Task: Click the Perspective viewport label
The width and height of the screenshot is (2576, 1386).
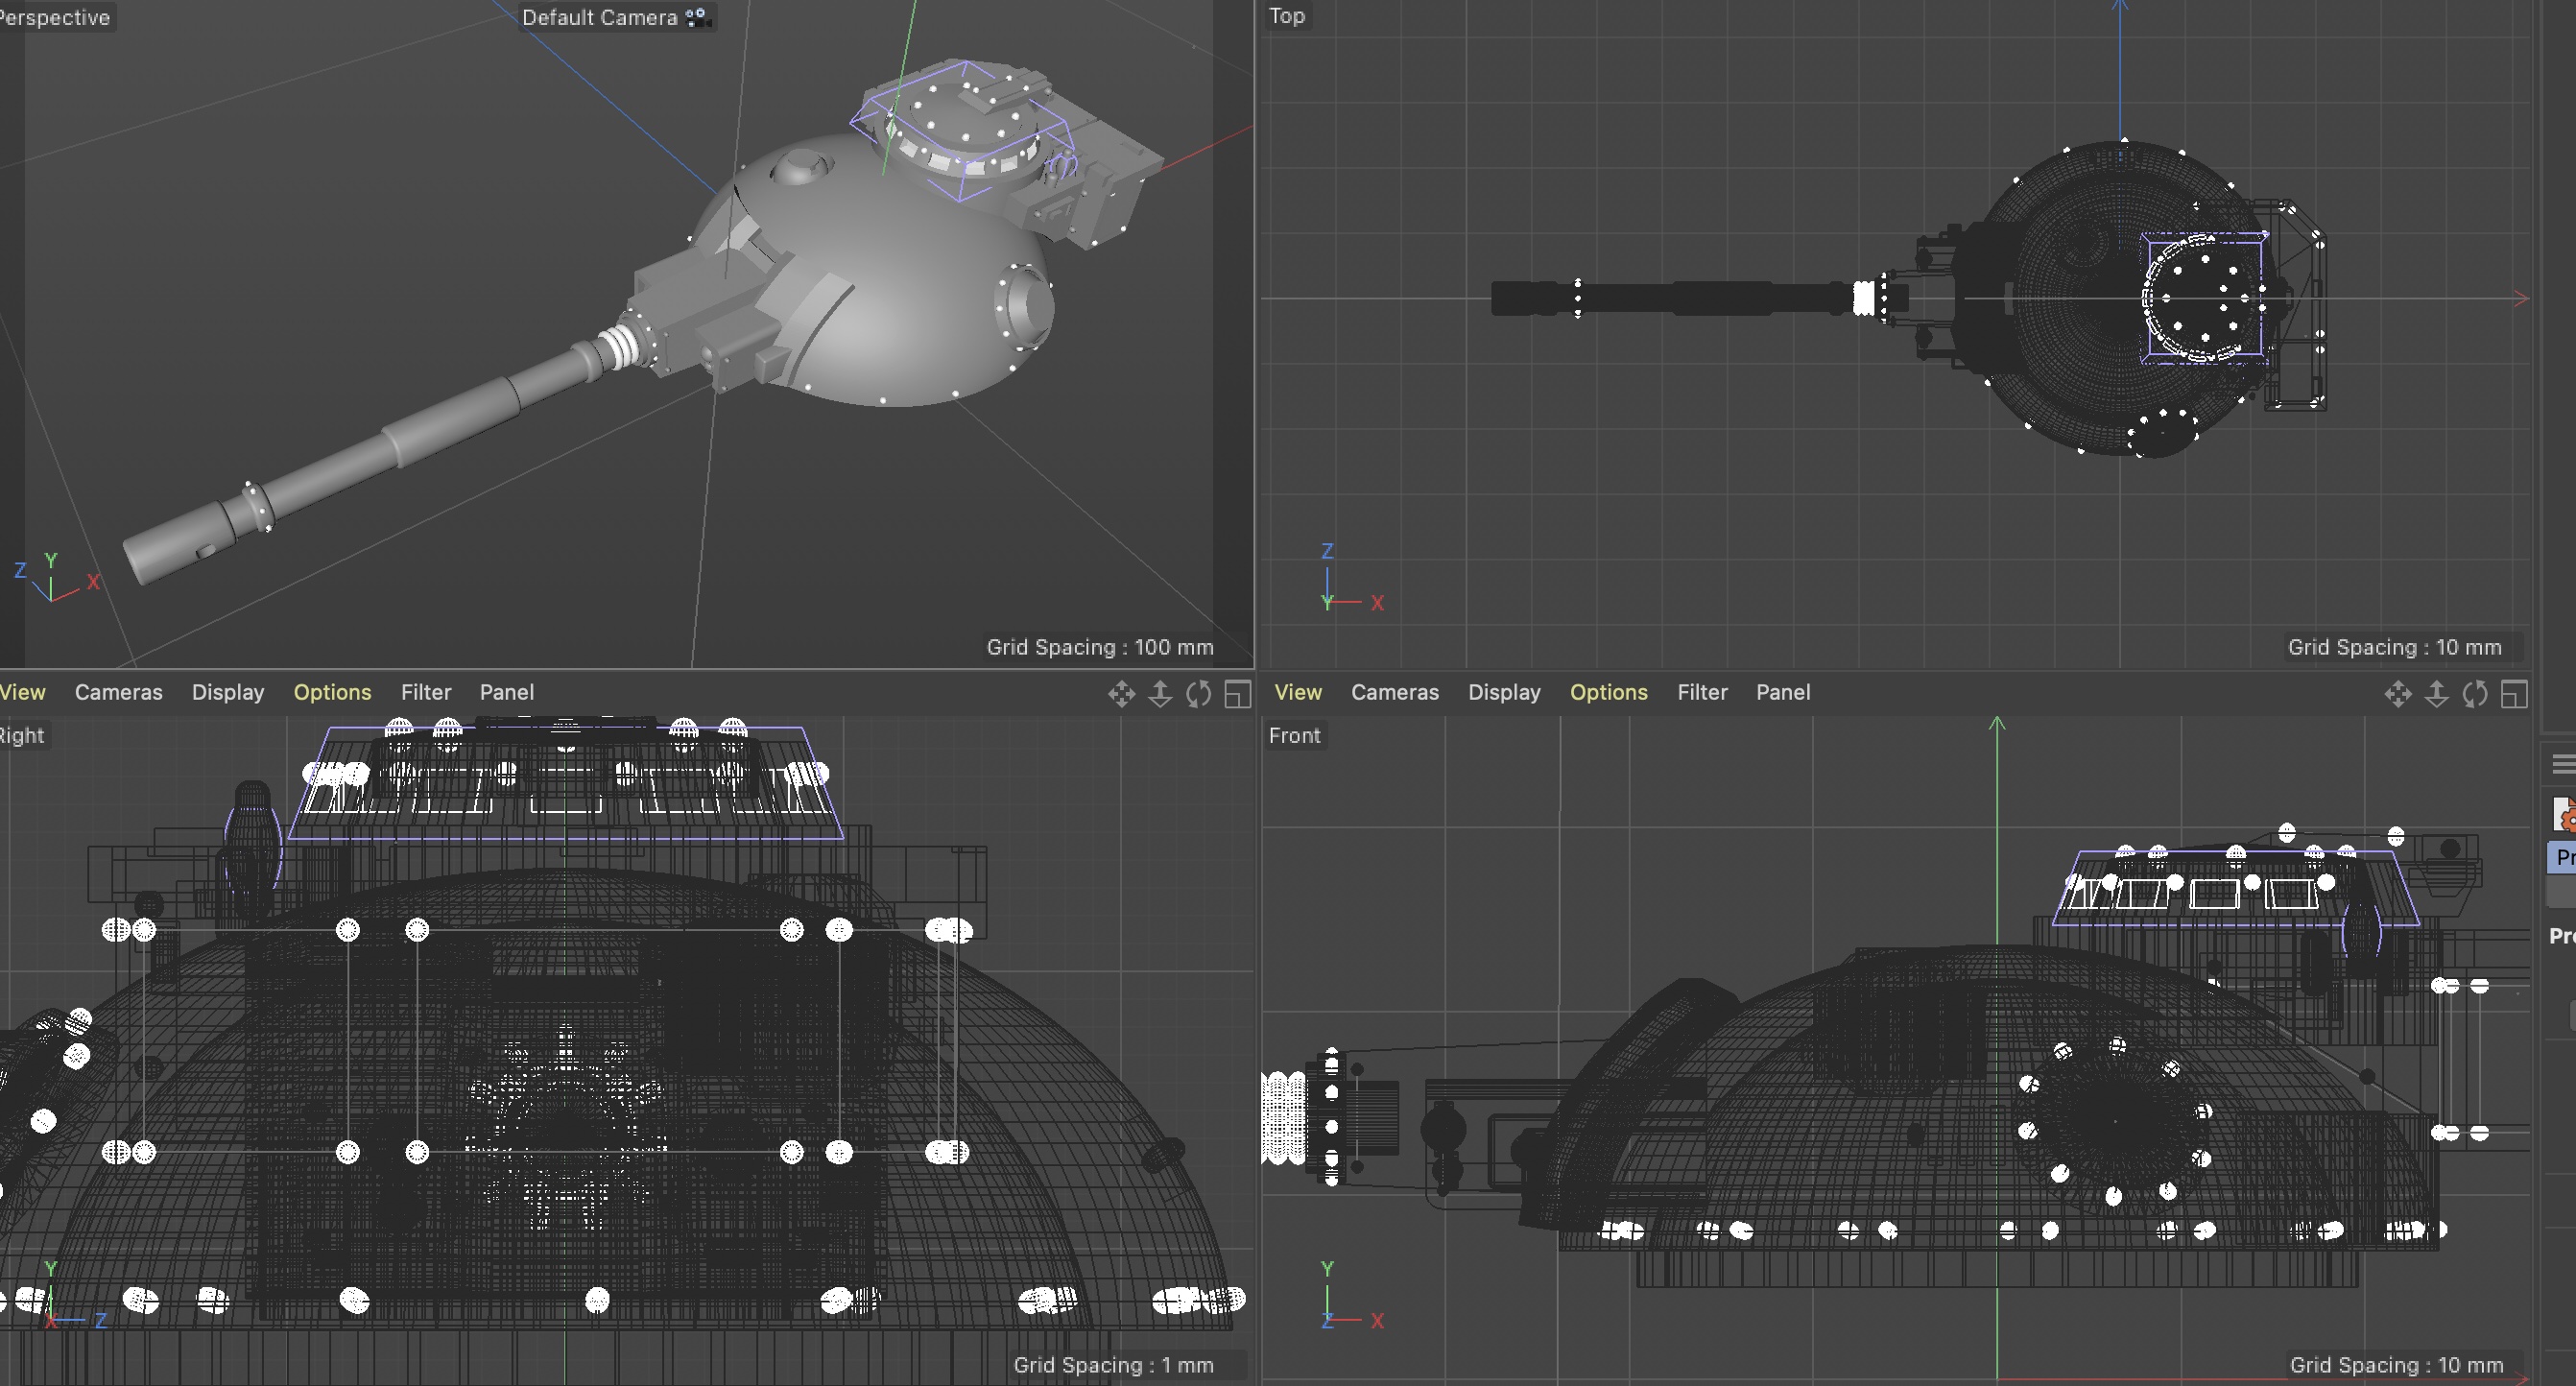Action: point(54,17)
